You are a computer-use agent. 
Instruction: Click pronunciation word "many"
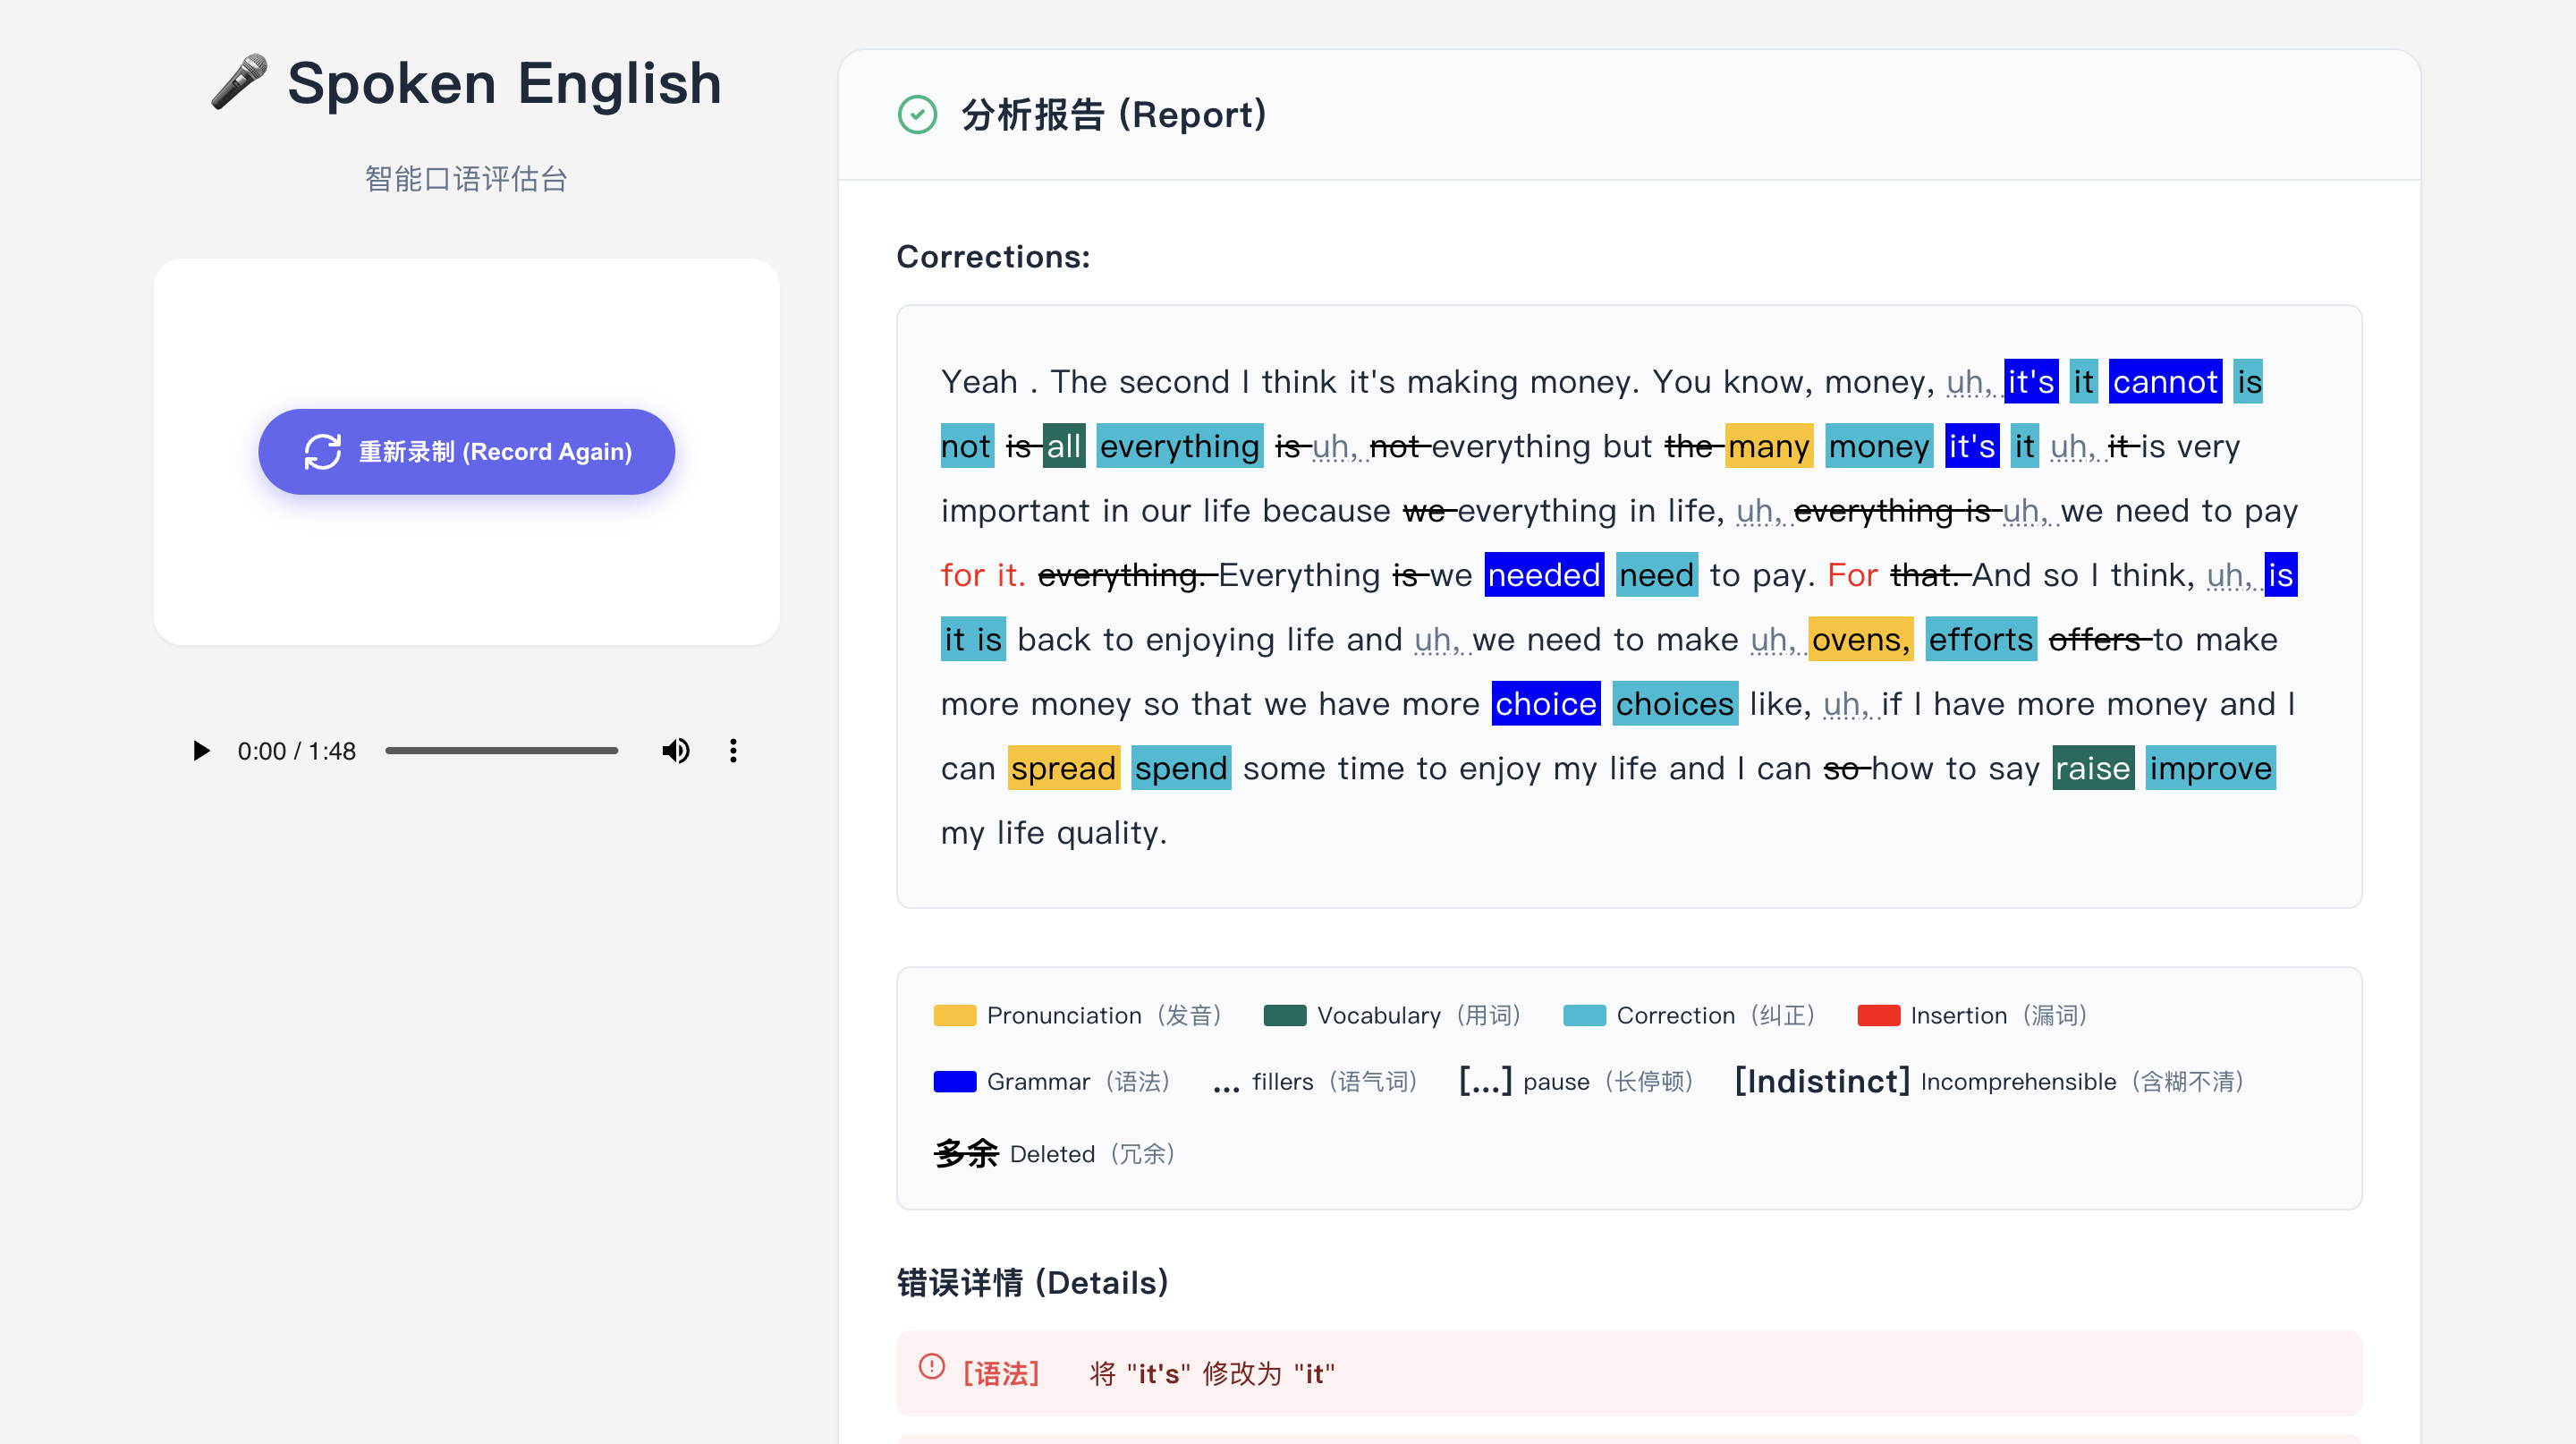[x=1768, y=445]
